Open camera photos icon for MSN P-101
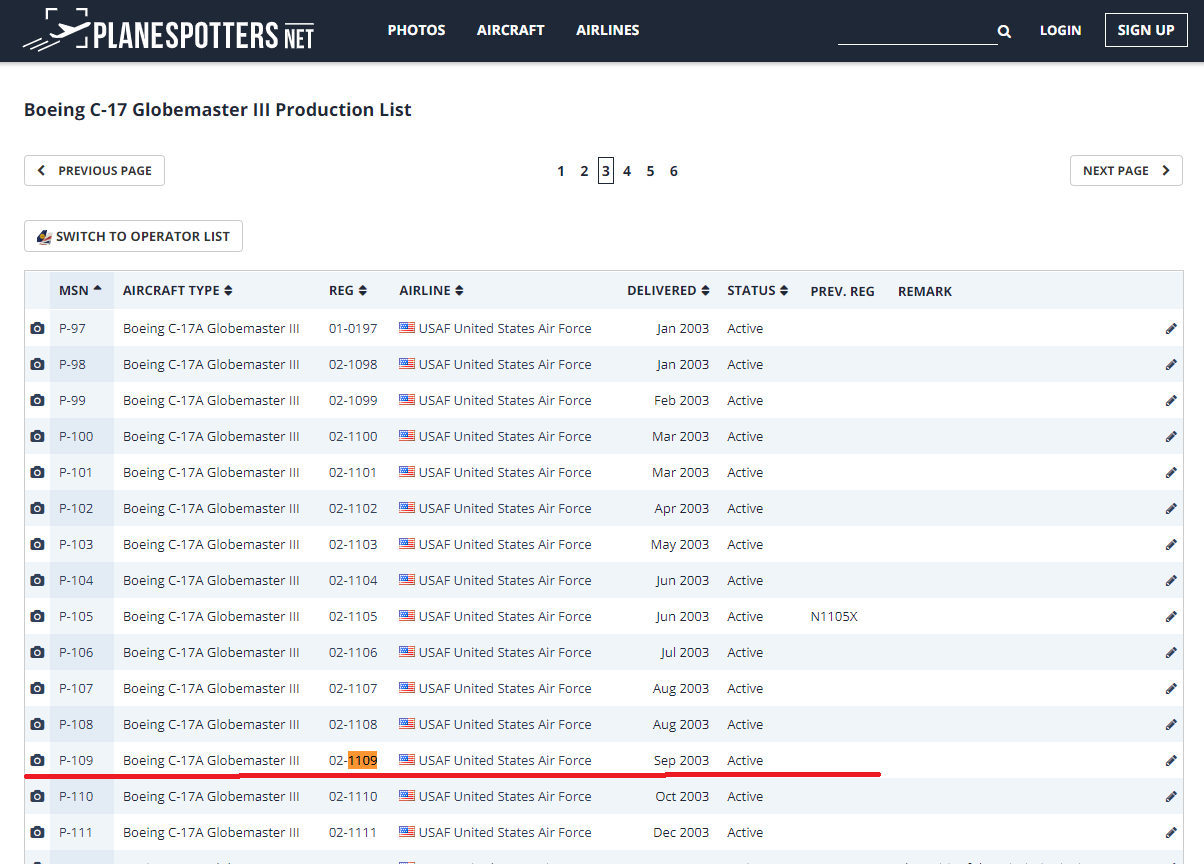 (37, 472)
